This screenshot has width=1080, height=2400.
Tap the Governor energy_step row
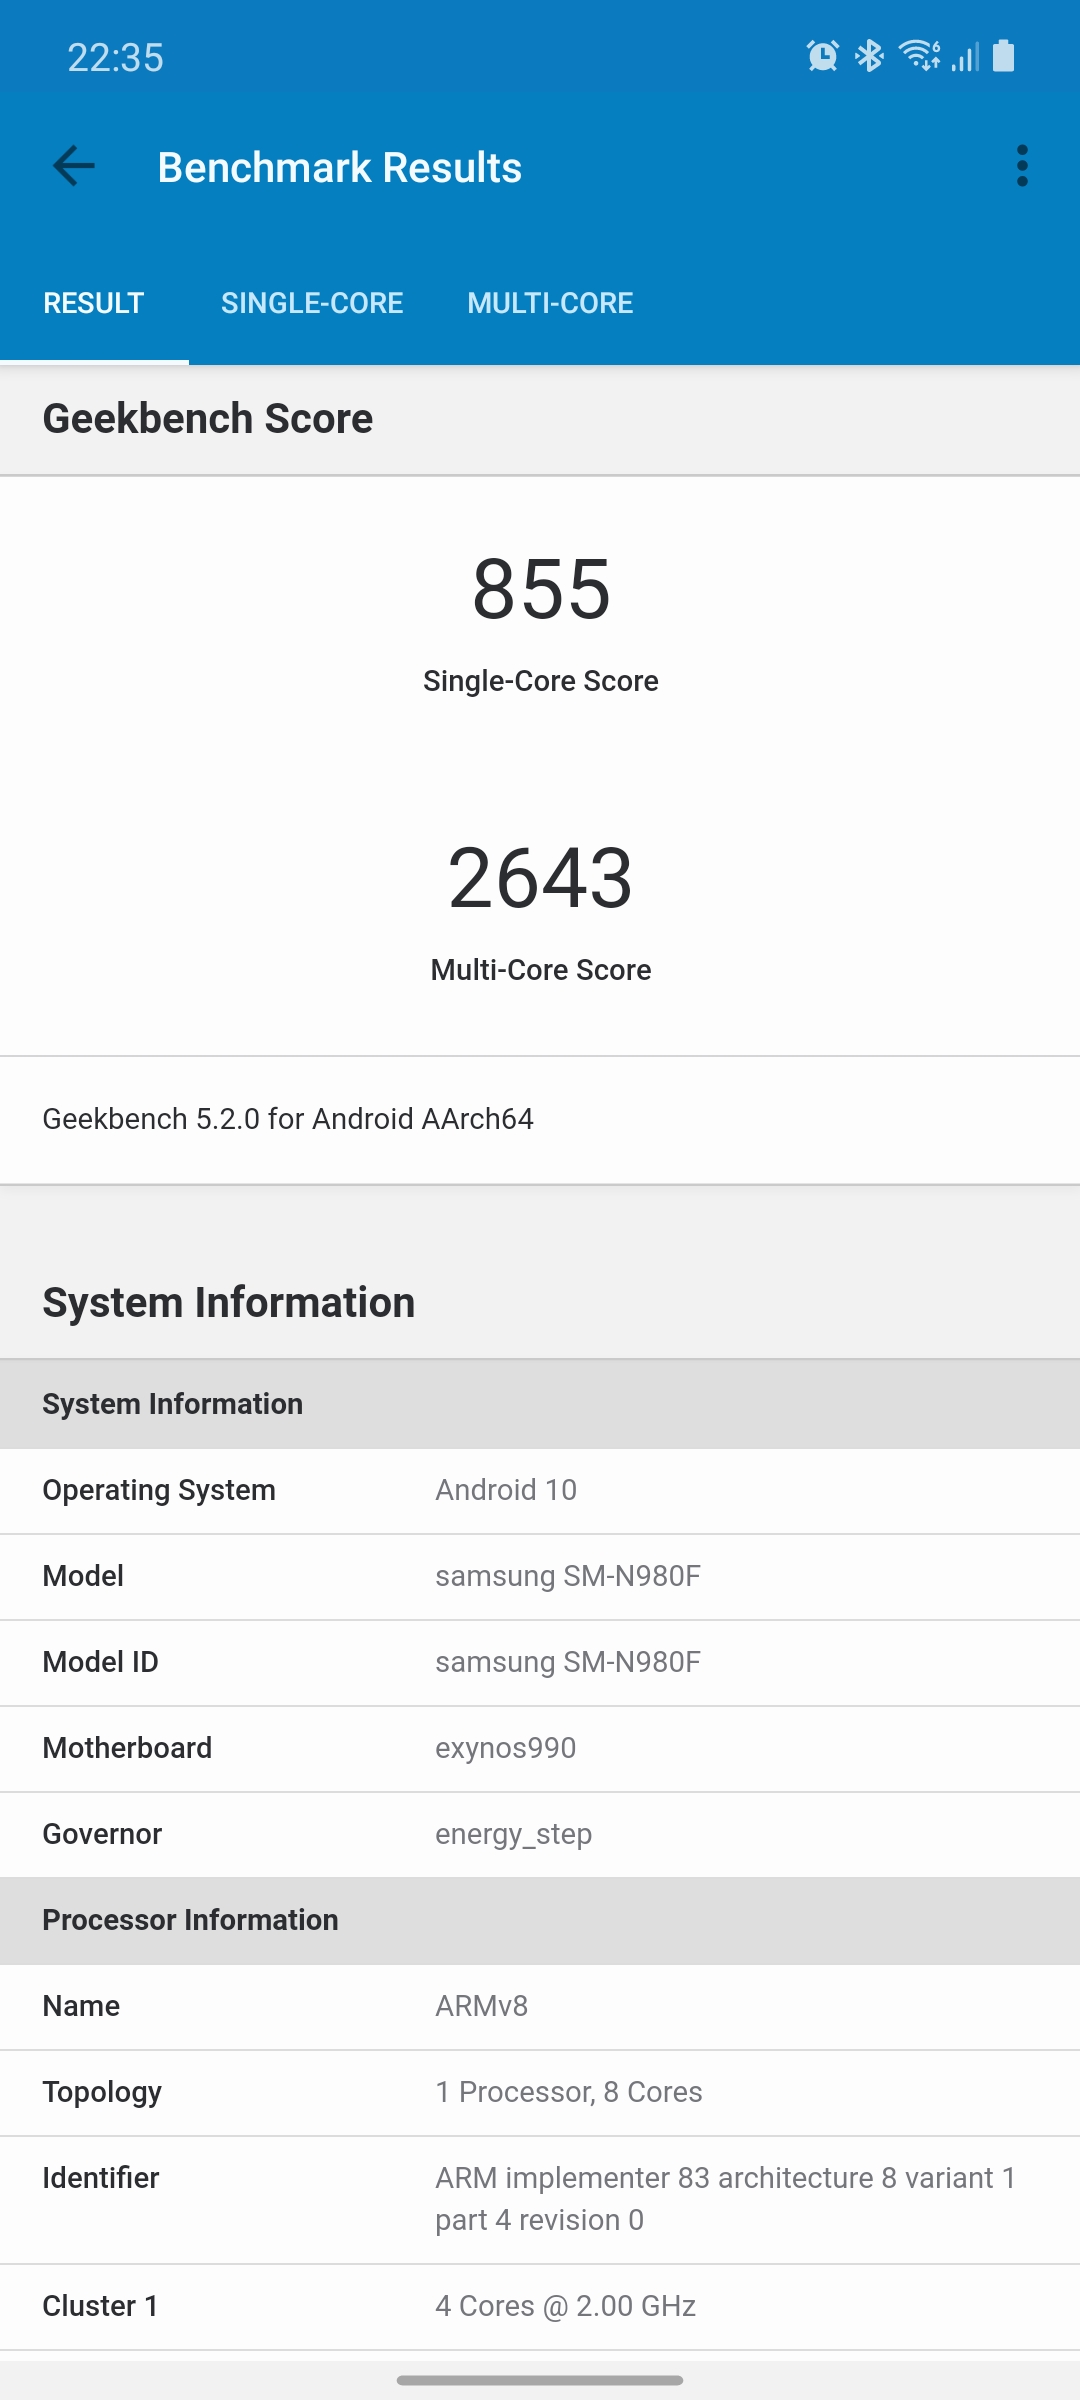click(x=540, y=1834)
